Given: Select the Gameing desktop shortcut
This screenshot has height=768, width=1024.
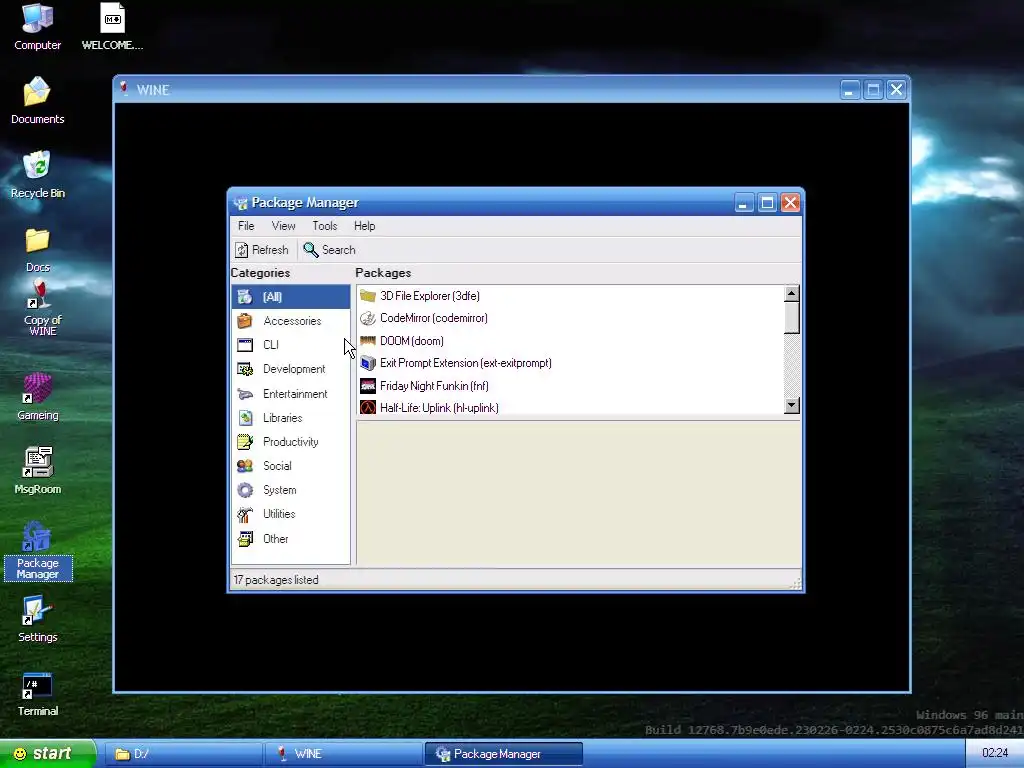Looking at the screenshot, I should (37, 396).
